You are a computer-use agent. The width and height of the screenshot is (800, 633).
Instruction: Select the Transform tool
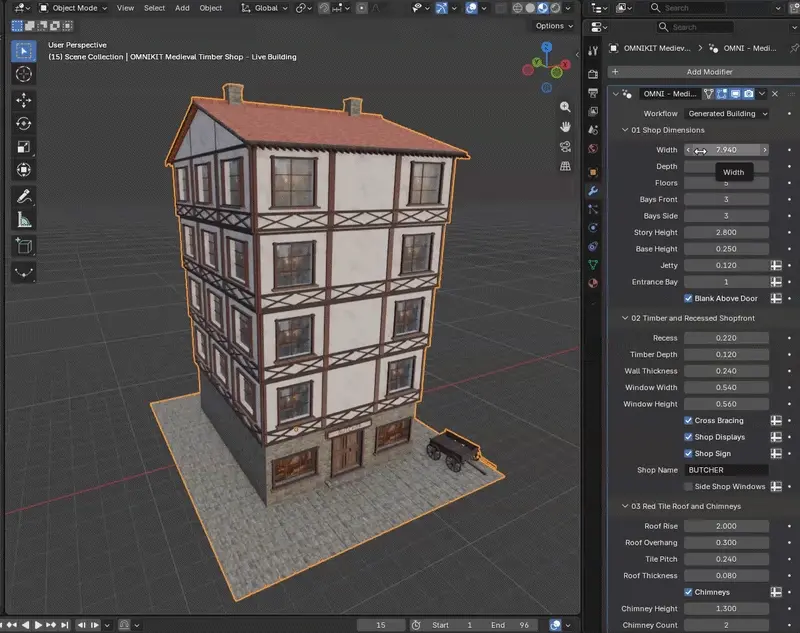click(23, 170)
